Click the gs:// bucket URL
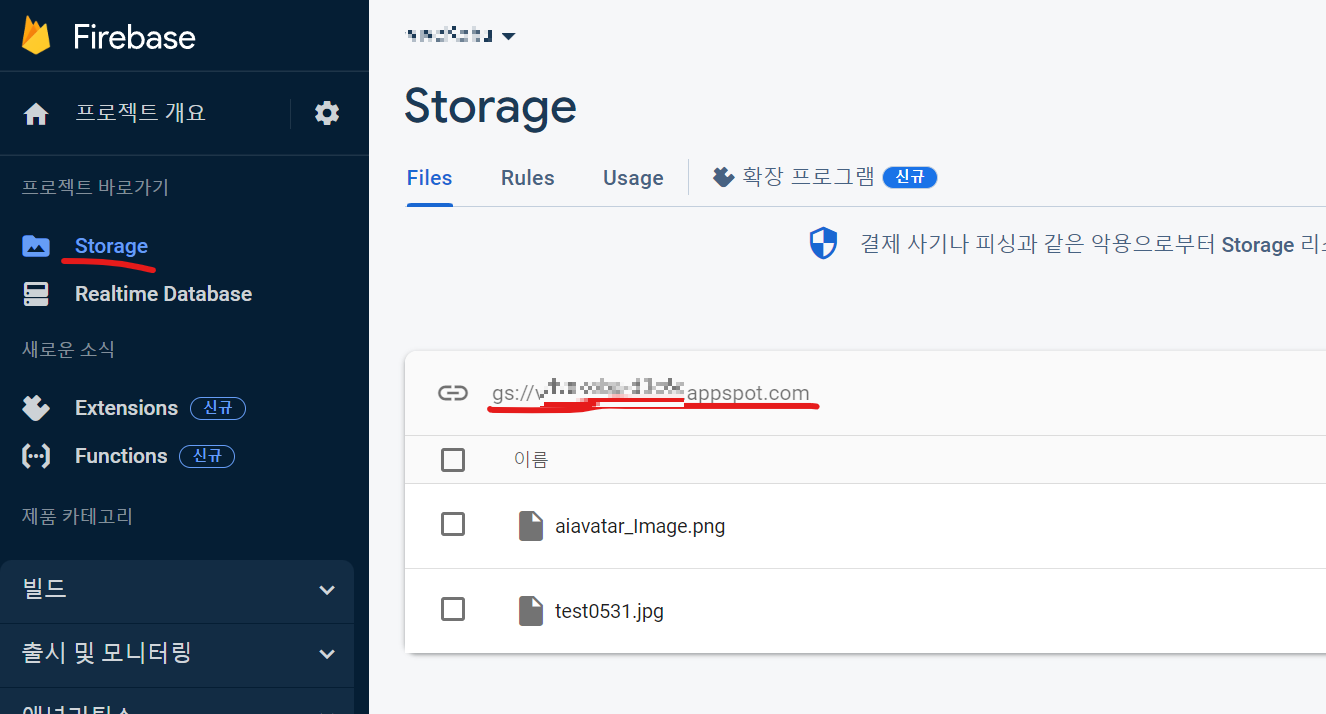 coord(651,393)
